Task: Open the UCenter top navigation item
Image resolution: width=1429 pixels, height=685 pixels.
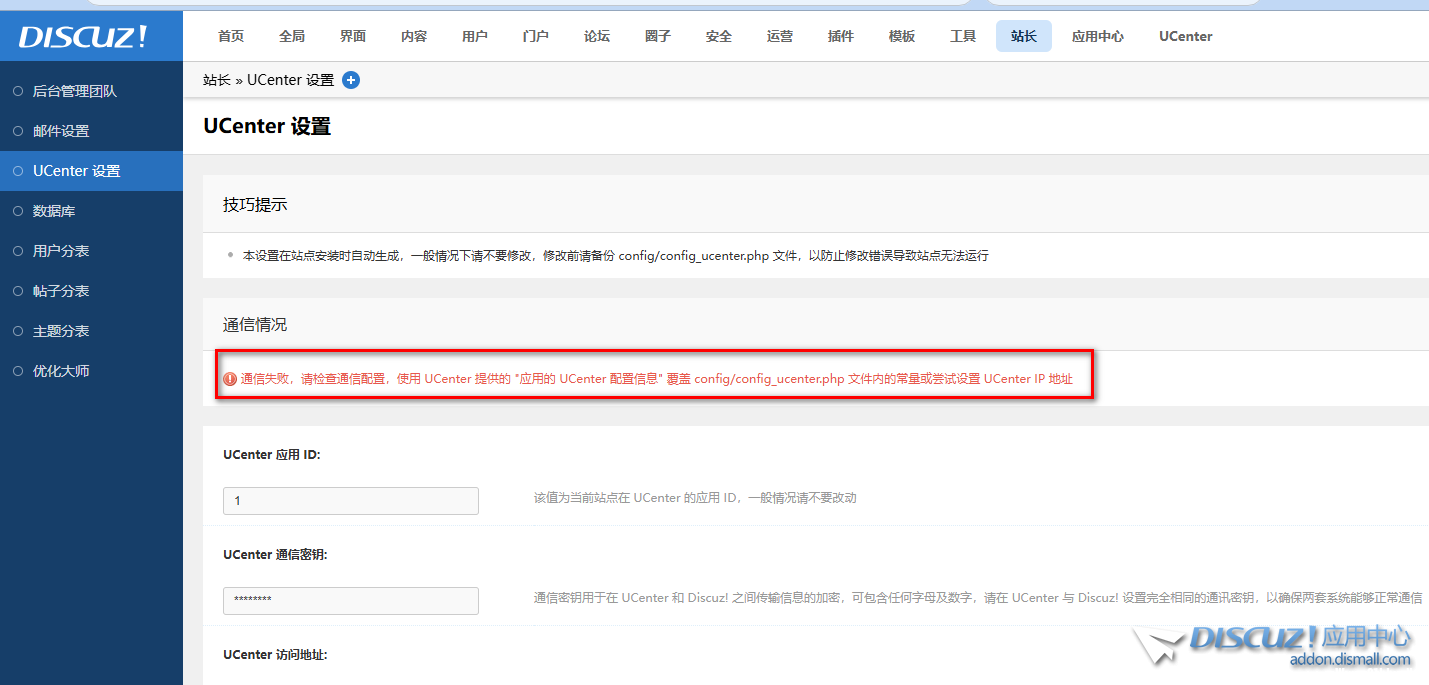Action: click(x=1185, y=36)
